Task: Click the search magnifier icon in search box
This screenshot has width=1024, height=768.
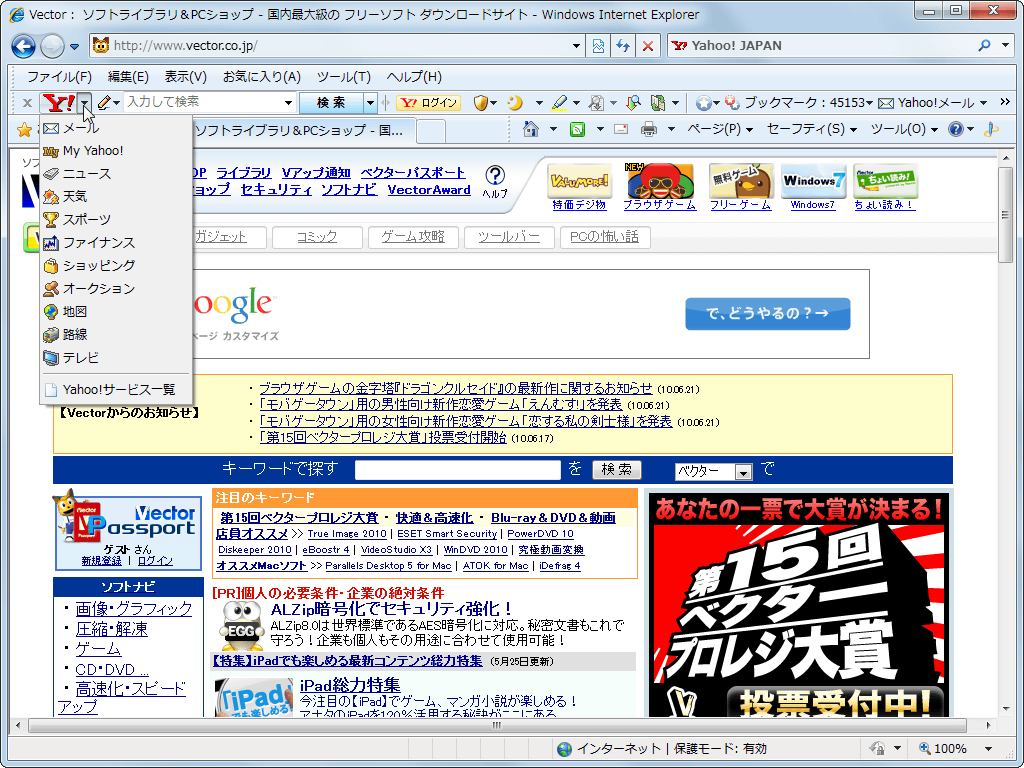Action: [x=984, y=46]
